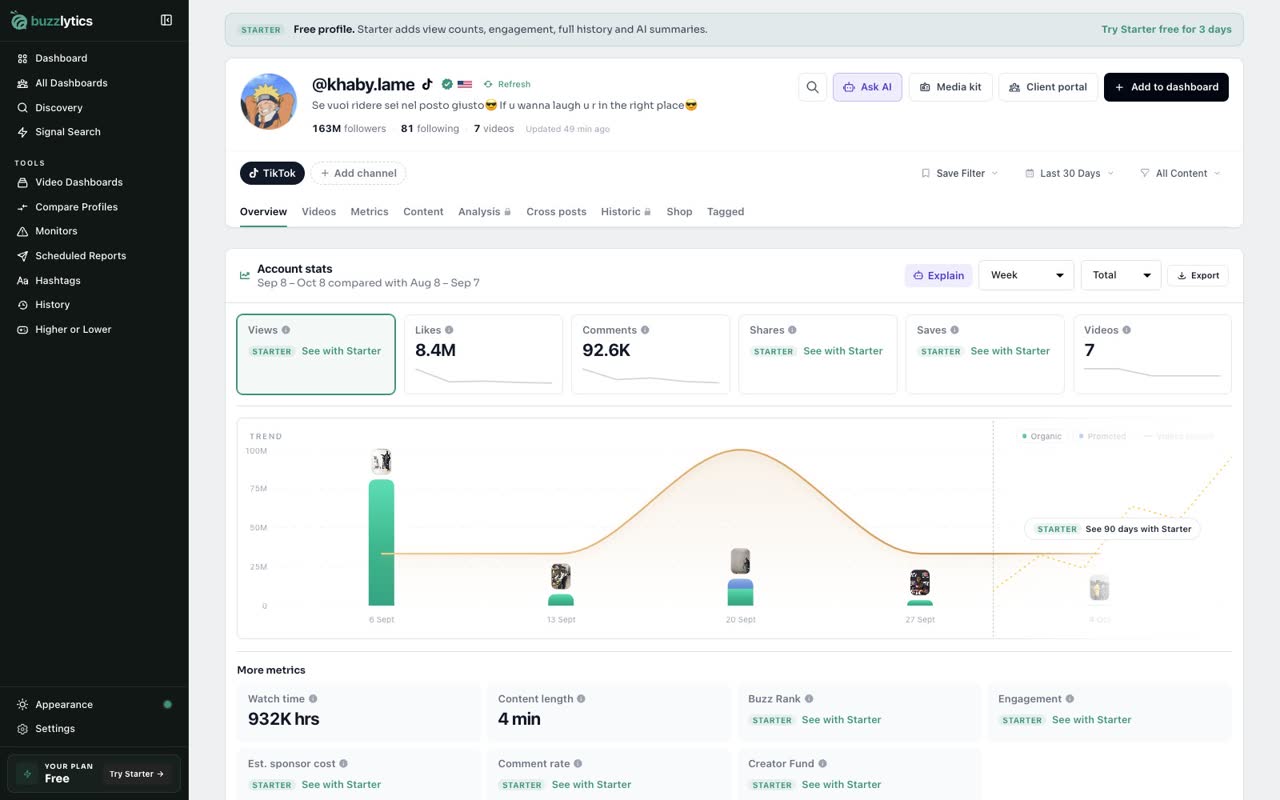This screenshot has height=800, width=1280.
Task: Click the info icon beside Est. sponsor cost
Action: click(344, 764)
